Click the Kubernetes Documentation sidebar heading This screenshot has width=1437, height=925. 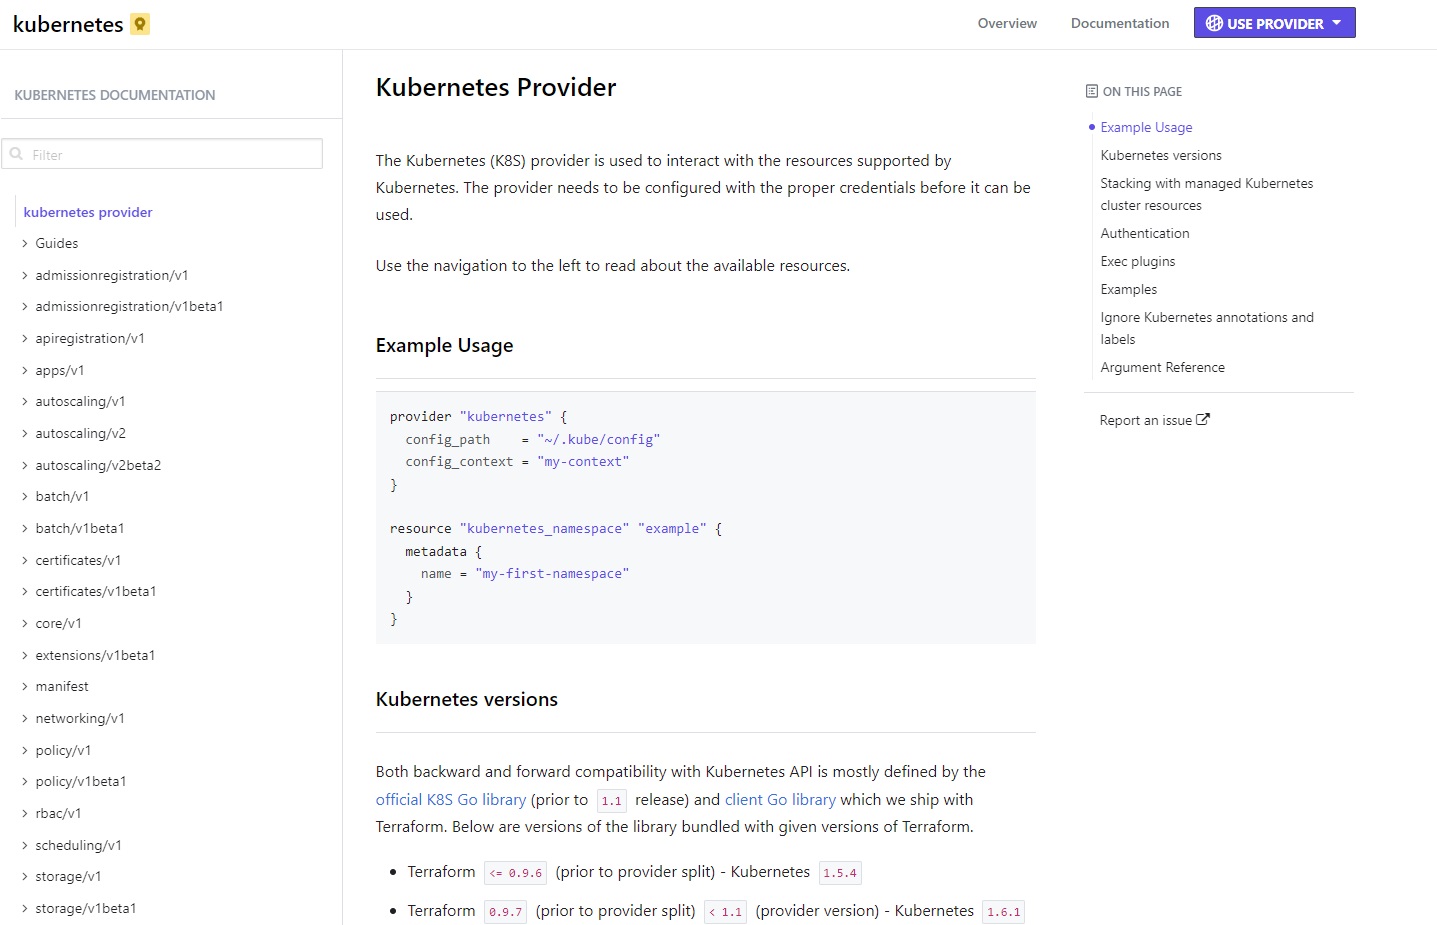pyautogui.click(x=115, y=95)
